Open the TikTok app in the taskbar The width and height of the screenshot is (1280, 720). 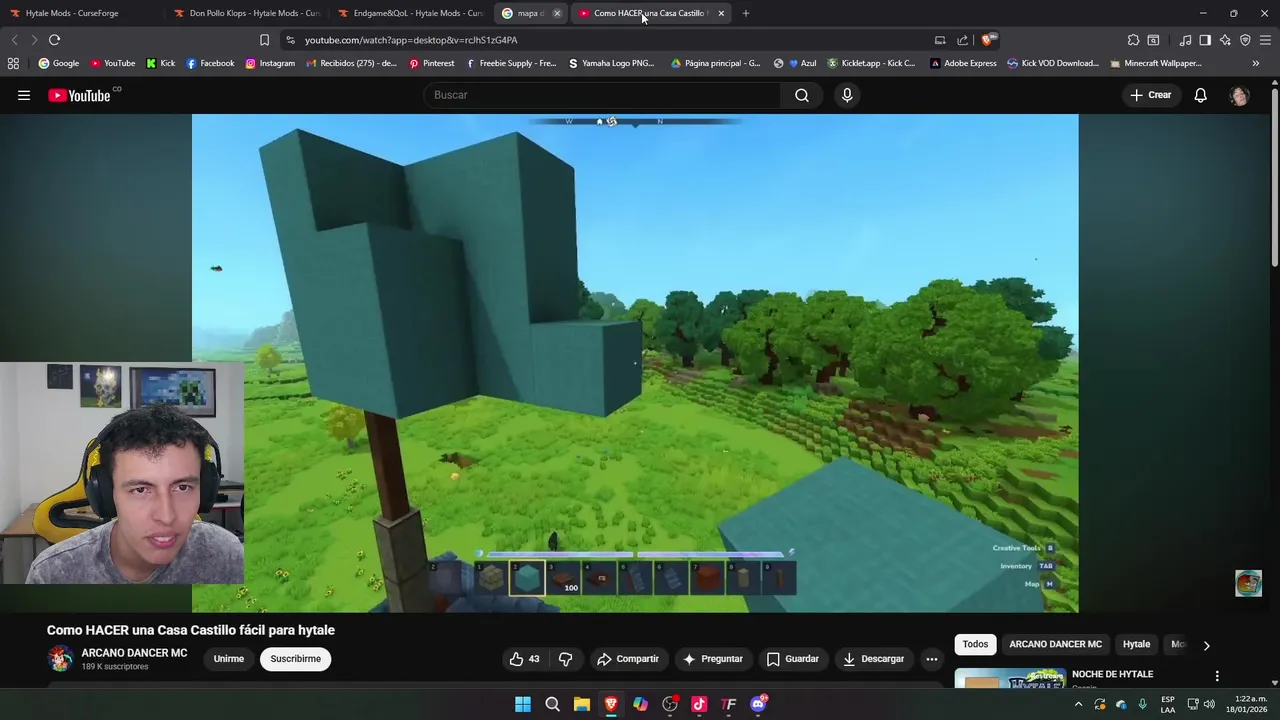point(699,704)
